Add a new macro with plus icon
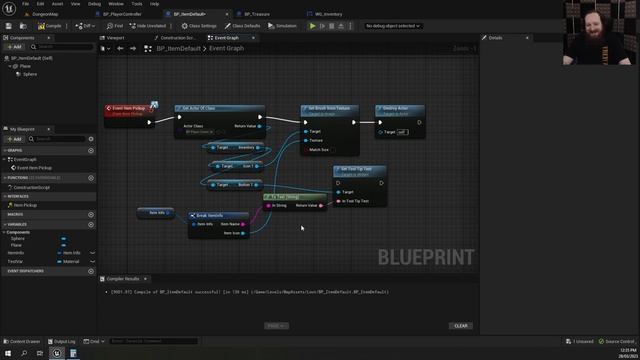The image size is (640, 360). (x=91, y=215)
